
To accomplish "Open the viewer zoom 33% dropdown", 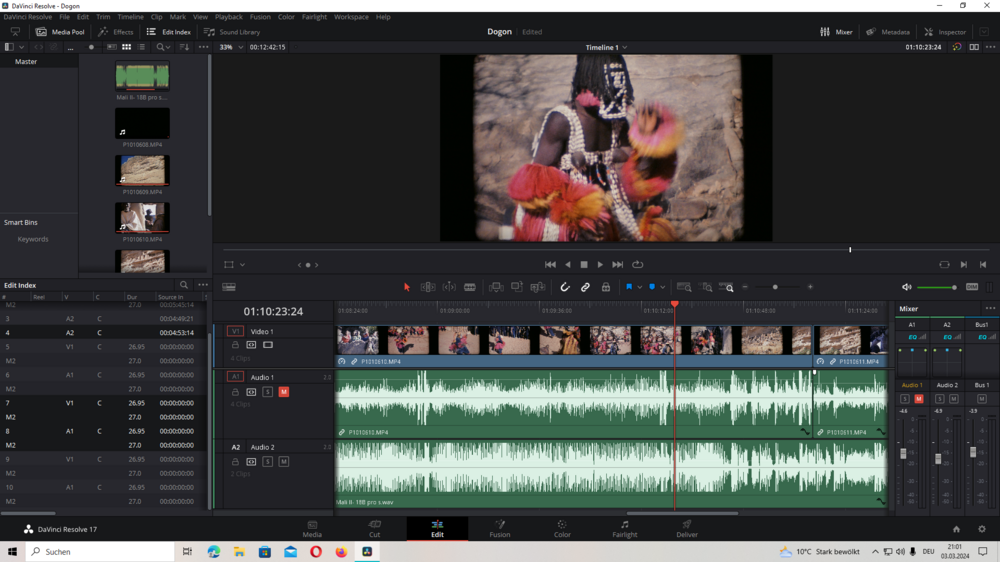I will tap(231, 47).
